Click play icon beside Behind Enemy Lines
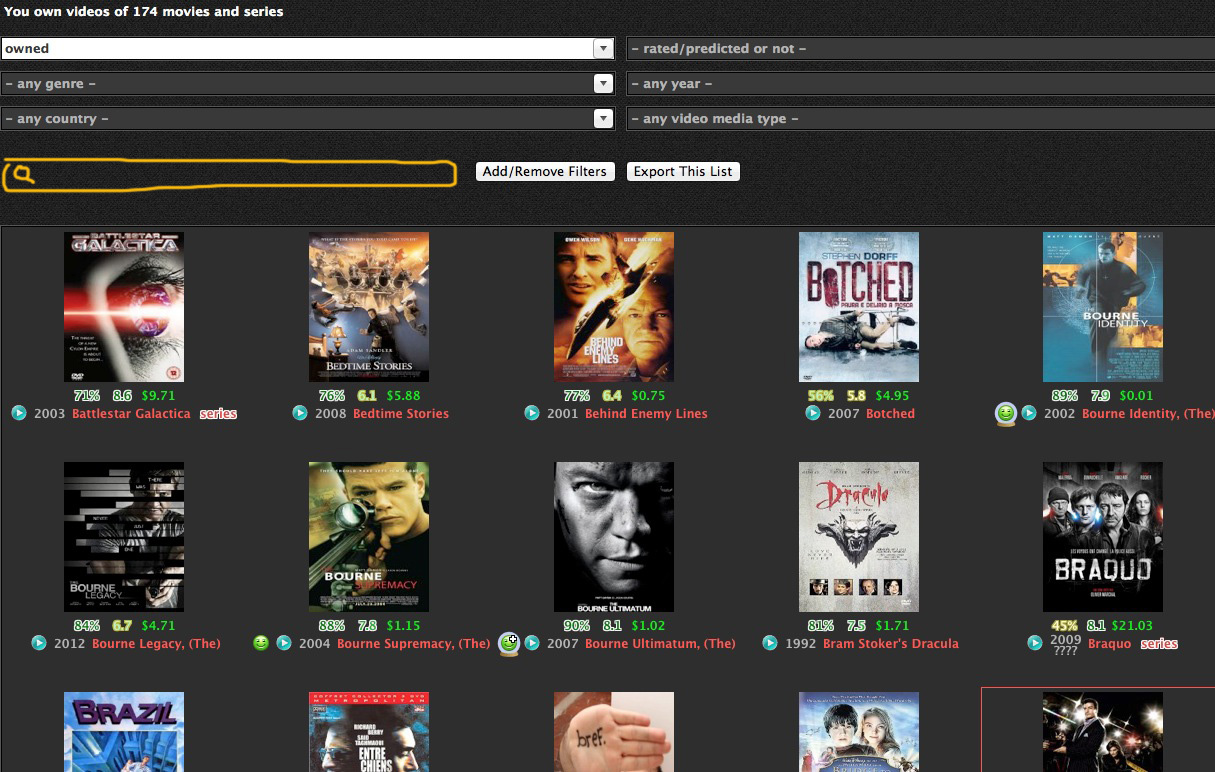 [532, 413]
